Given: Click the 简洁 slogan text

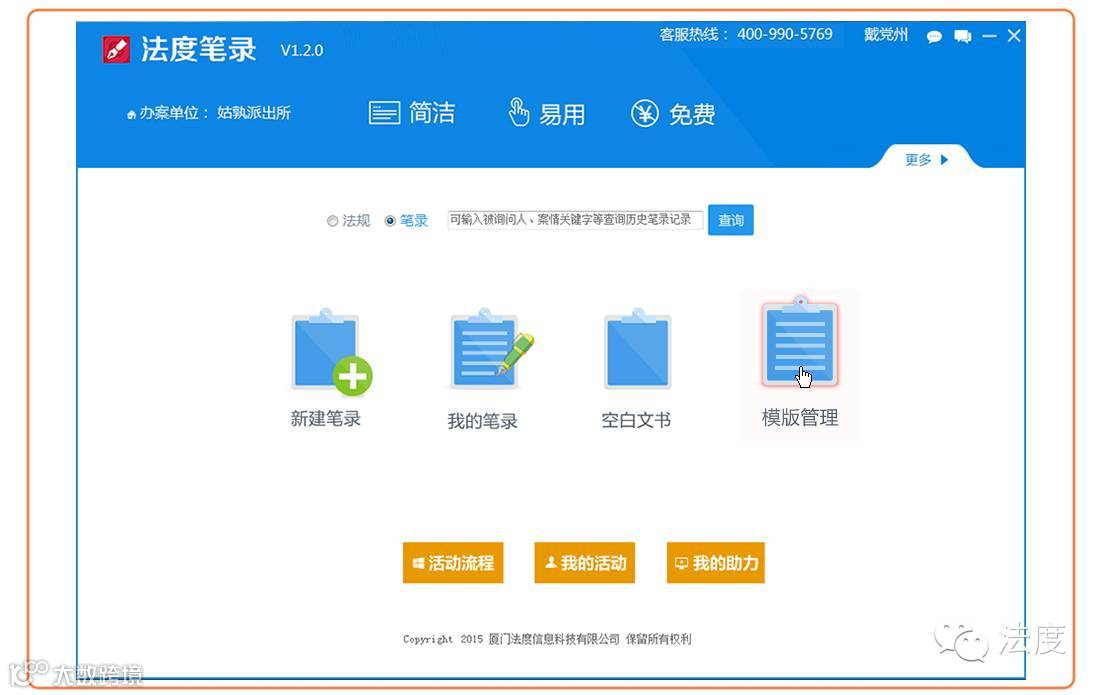Looking at the screenshot, I should (x=432, y=113).
